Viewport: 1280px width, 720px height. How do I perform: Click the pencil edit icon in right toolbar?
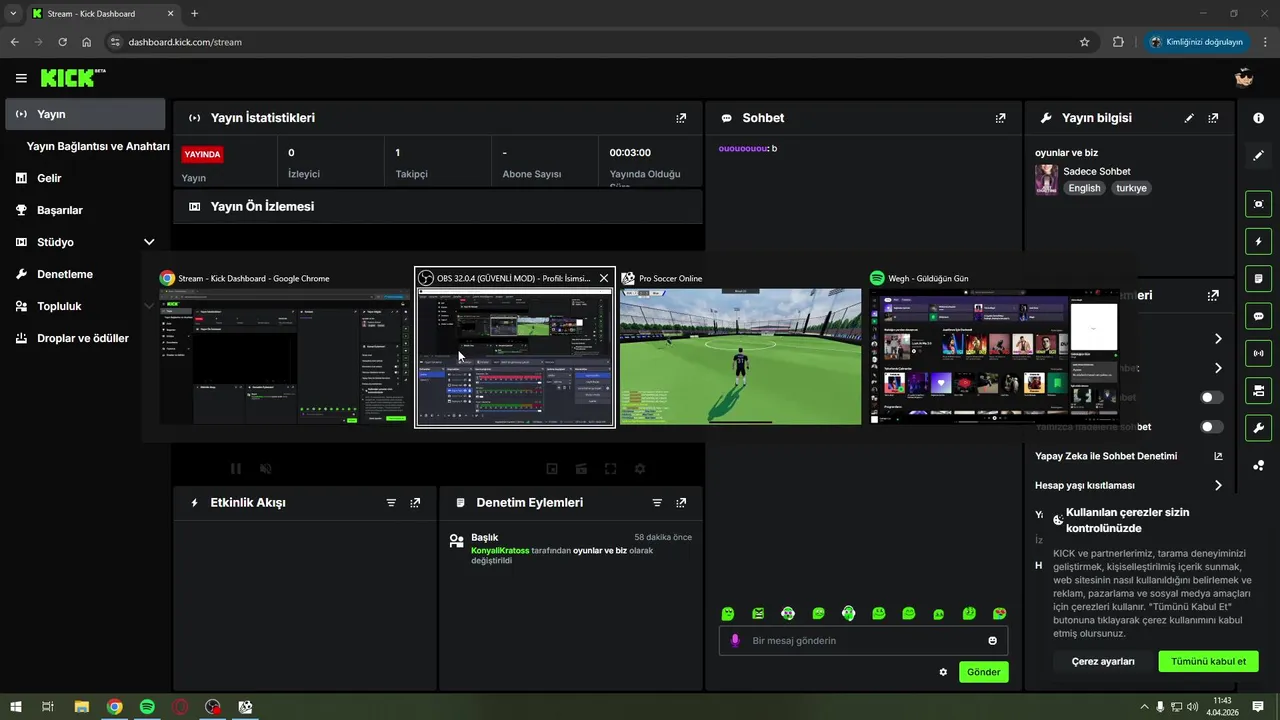pyautogui.click(x=1258, y=156)
